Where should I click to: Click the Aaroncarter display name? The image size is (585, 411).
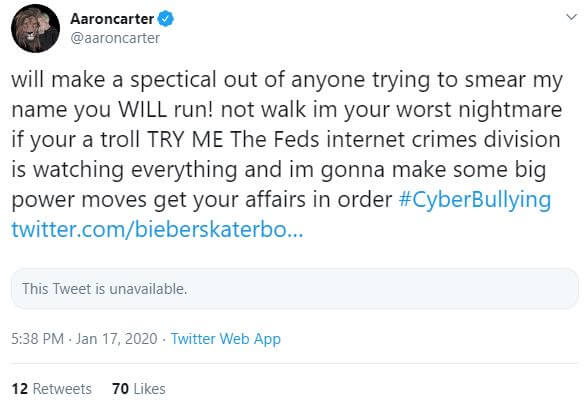112,19
